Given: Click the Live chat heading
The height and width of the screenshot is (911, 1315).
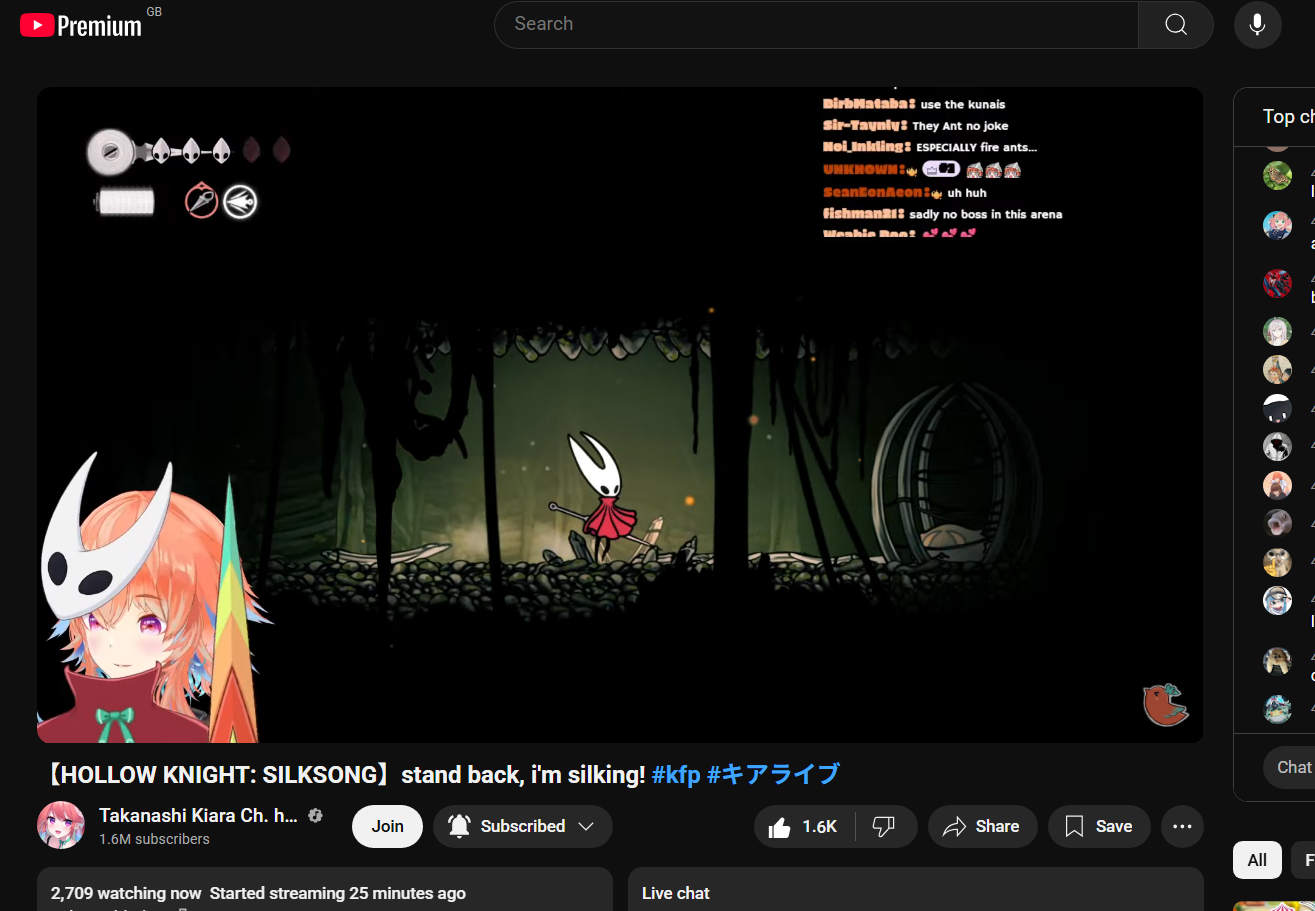Looking at the screenshot, I should 676,893.
